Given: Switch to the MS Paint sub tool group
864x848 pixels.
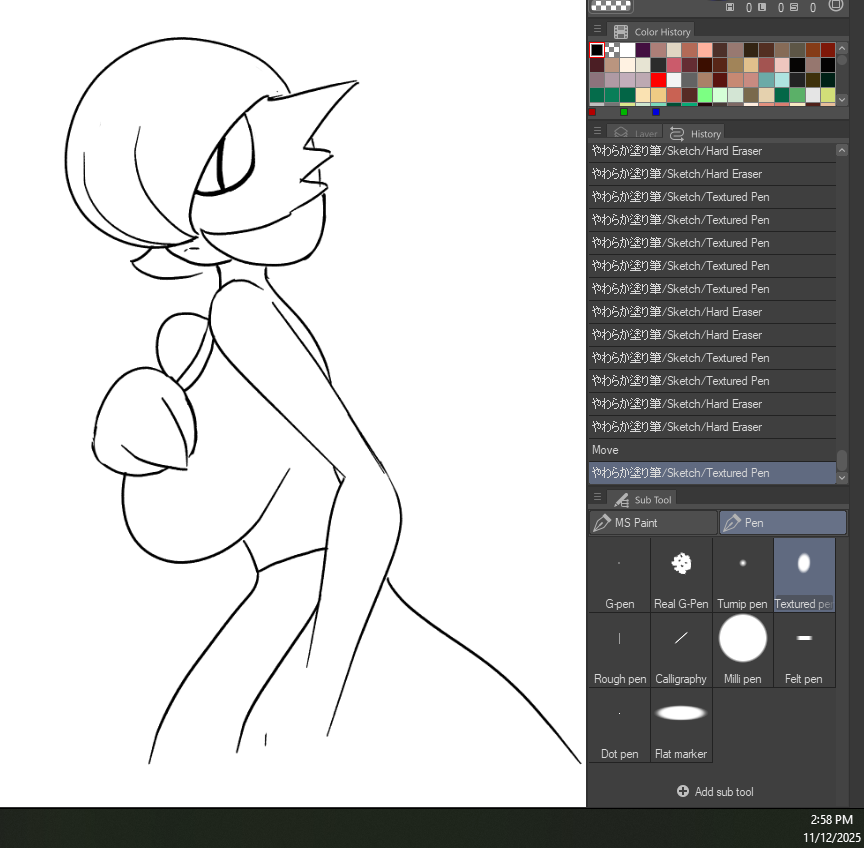Looking at the screenshot, I should tap(653, 522).
